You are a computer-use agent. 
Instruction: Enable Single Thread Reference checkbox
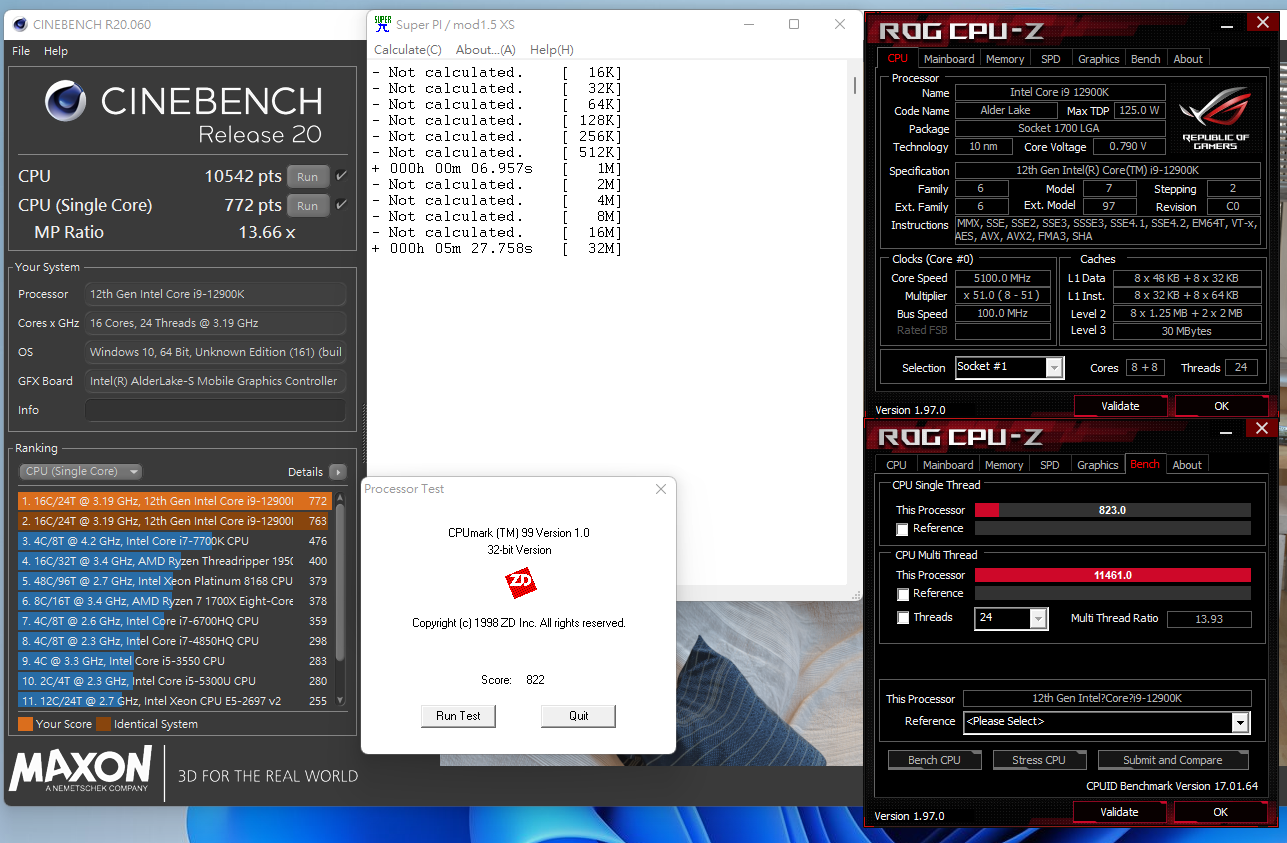[x=903, y=529]
